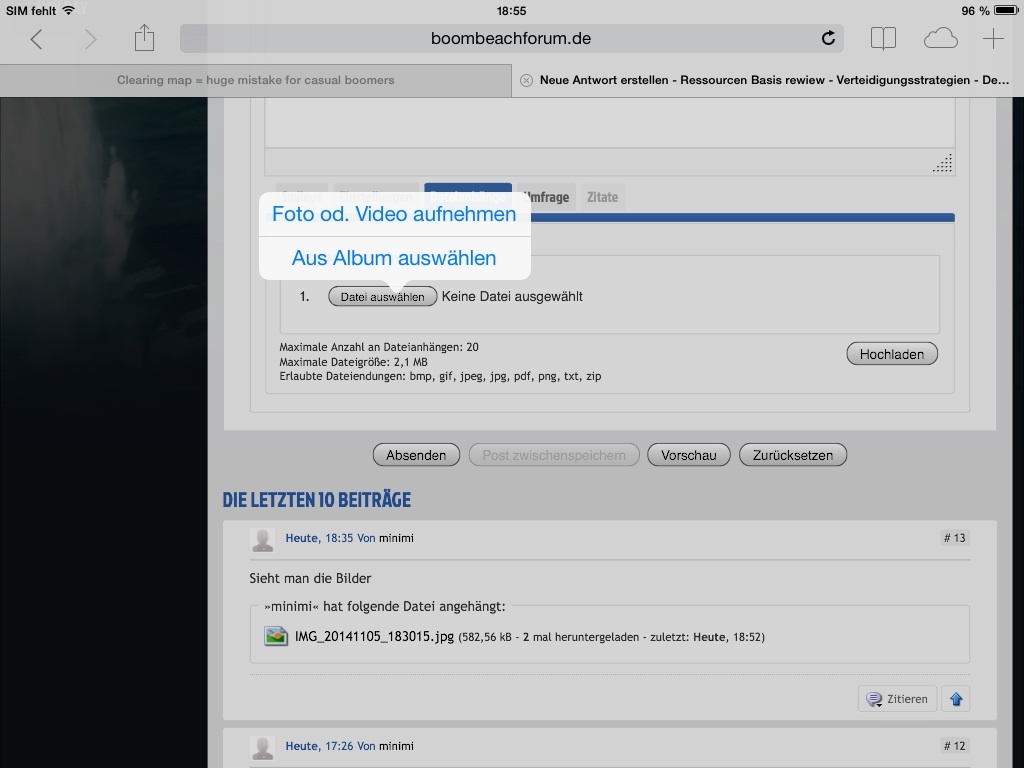1024x768 pixels.
Task: Click Zitieren on post #13
Action: pos(897,699)
